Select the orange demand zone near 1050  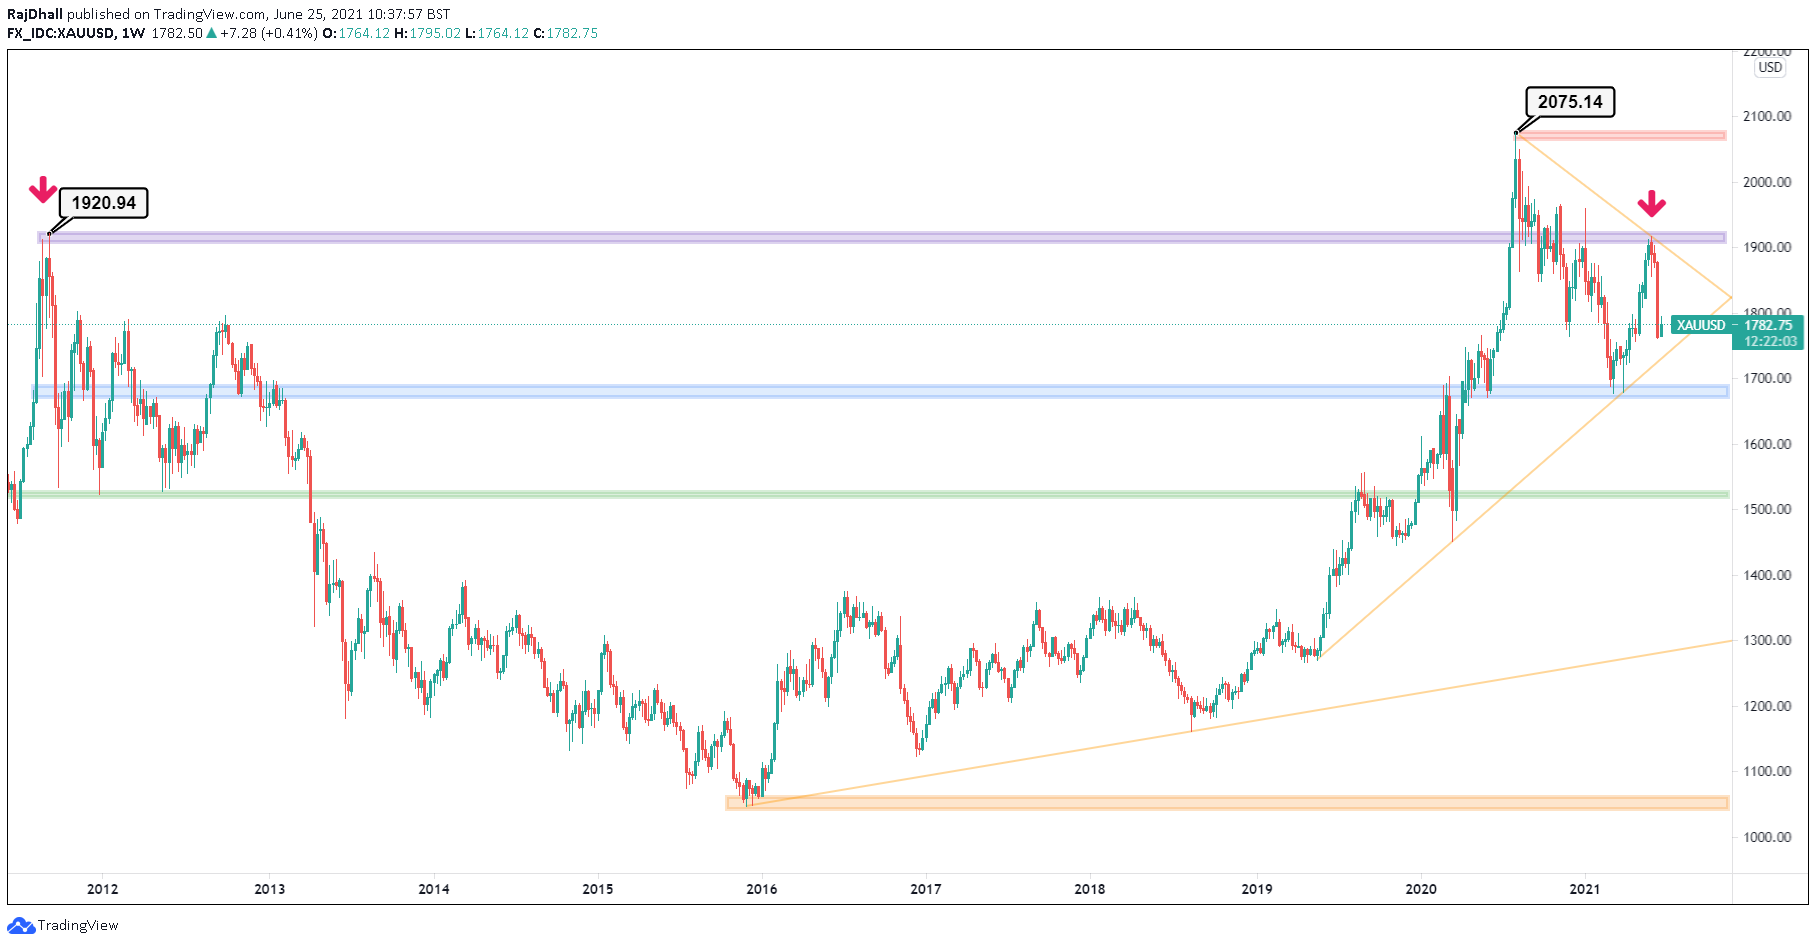1200,802
